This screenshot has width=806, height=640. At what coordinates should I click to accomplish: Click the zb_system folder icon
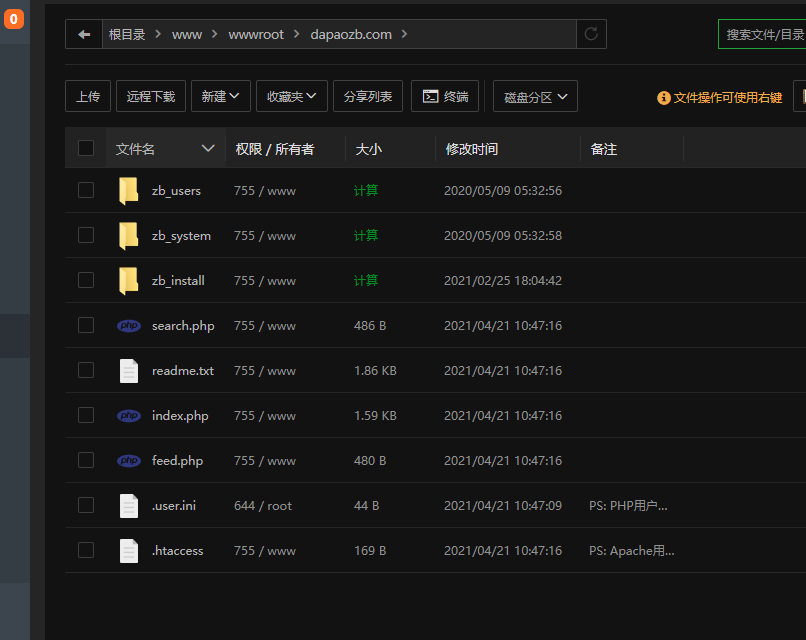click(129, 235)
